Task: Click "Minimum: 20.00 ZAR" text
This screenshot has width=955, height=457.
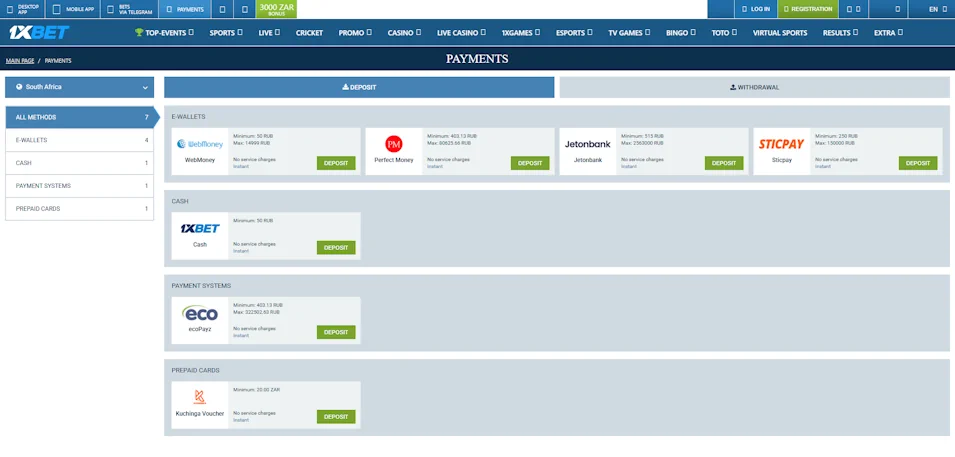Action: 256,389
